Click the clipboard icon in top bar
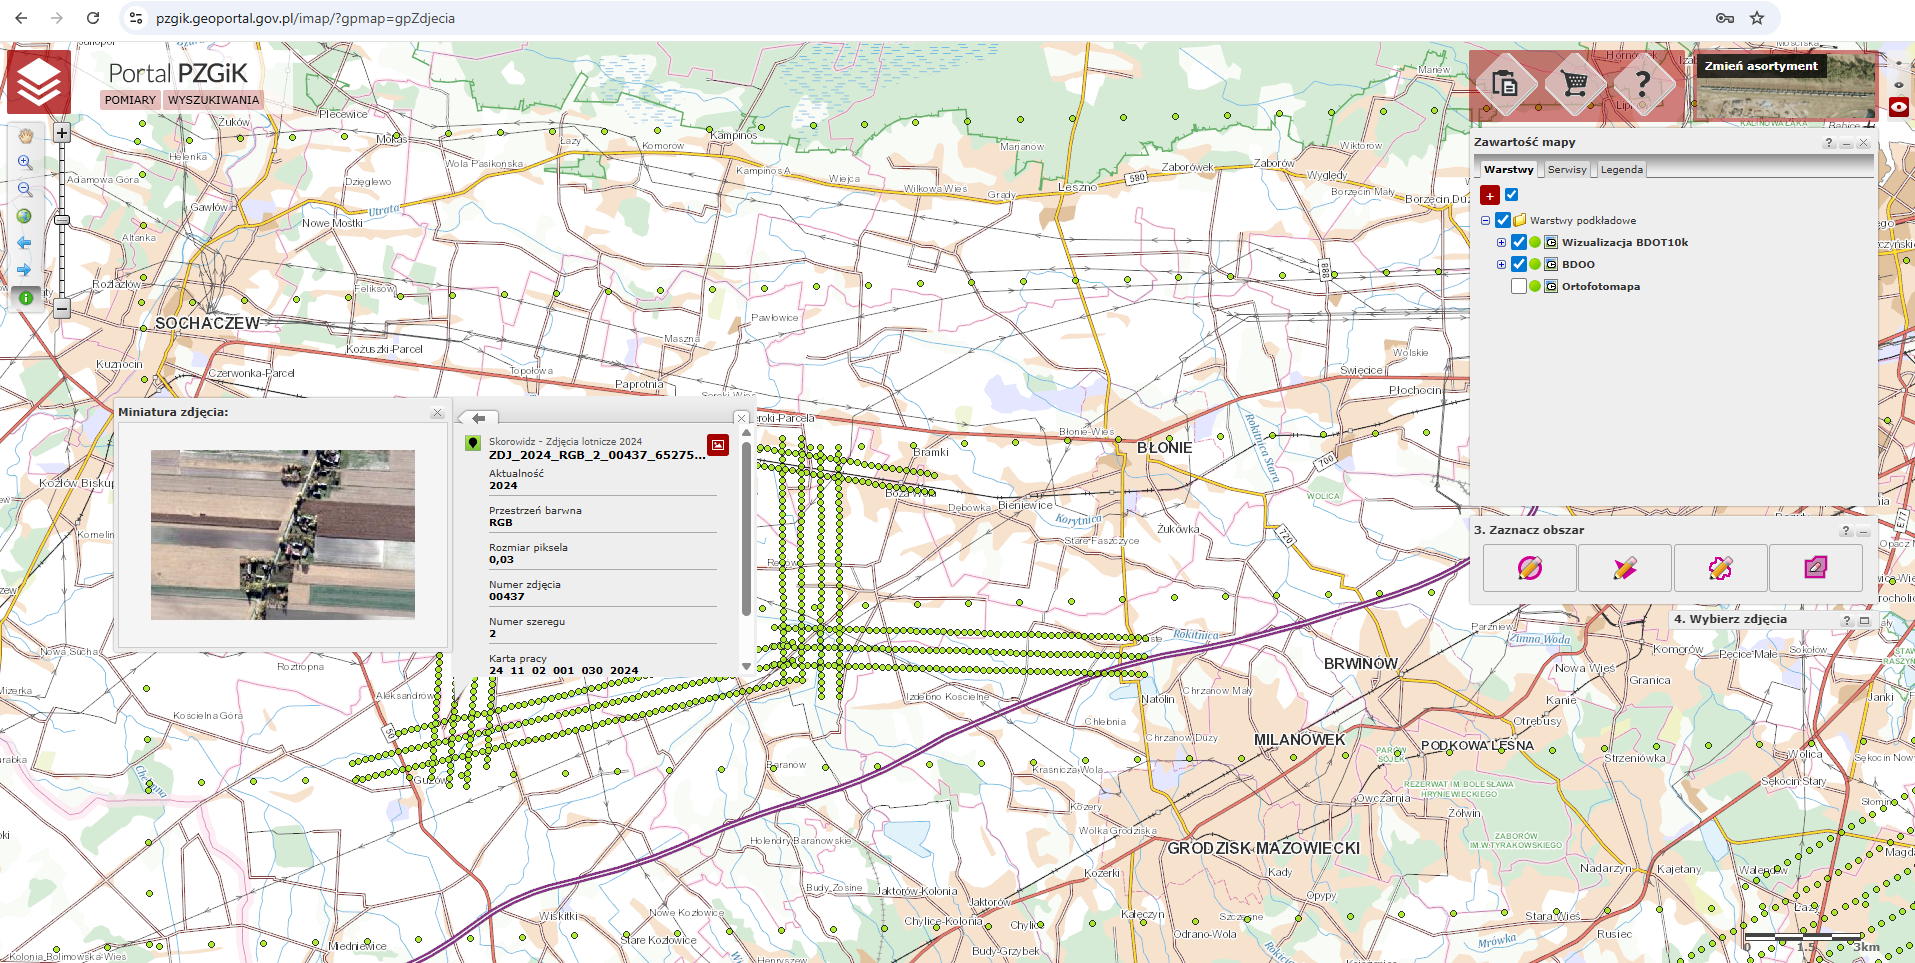 (1504, 84)
